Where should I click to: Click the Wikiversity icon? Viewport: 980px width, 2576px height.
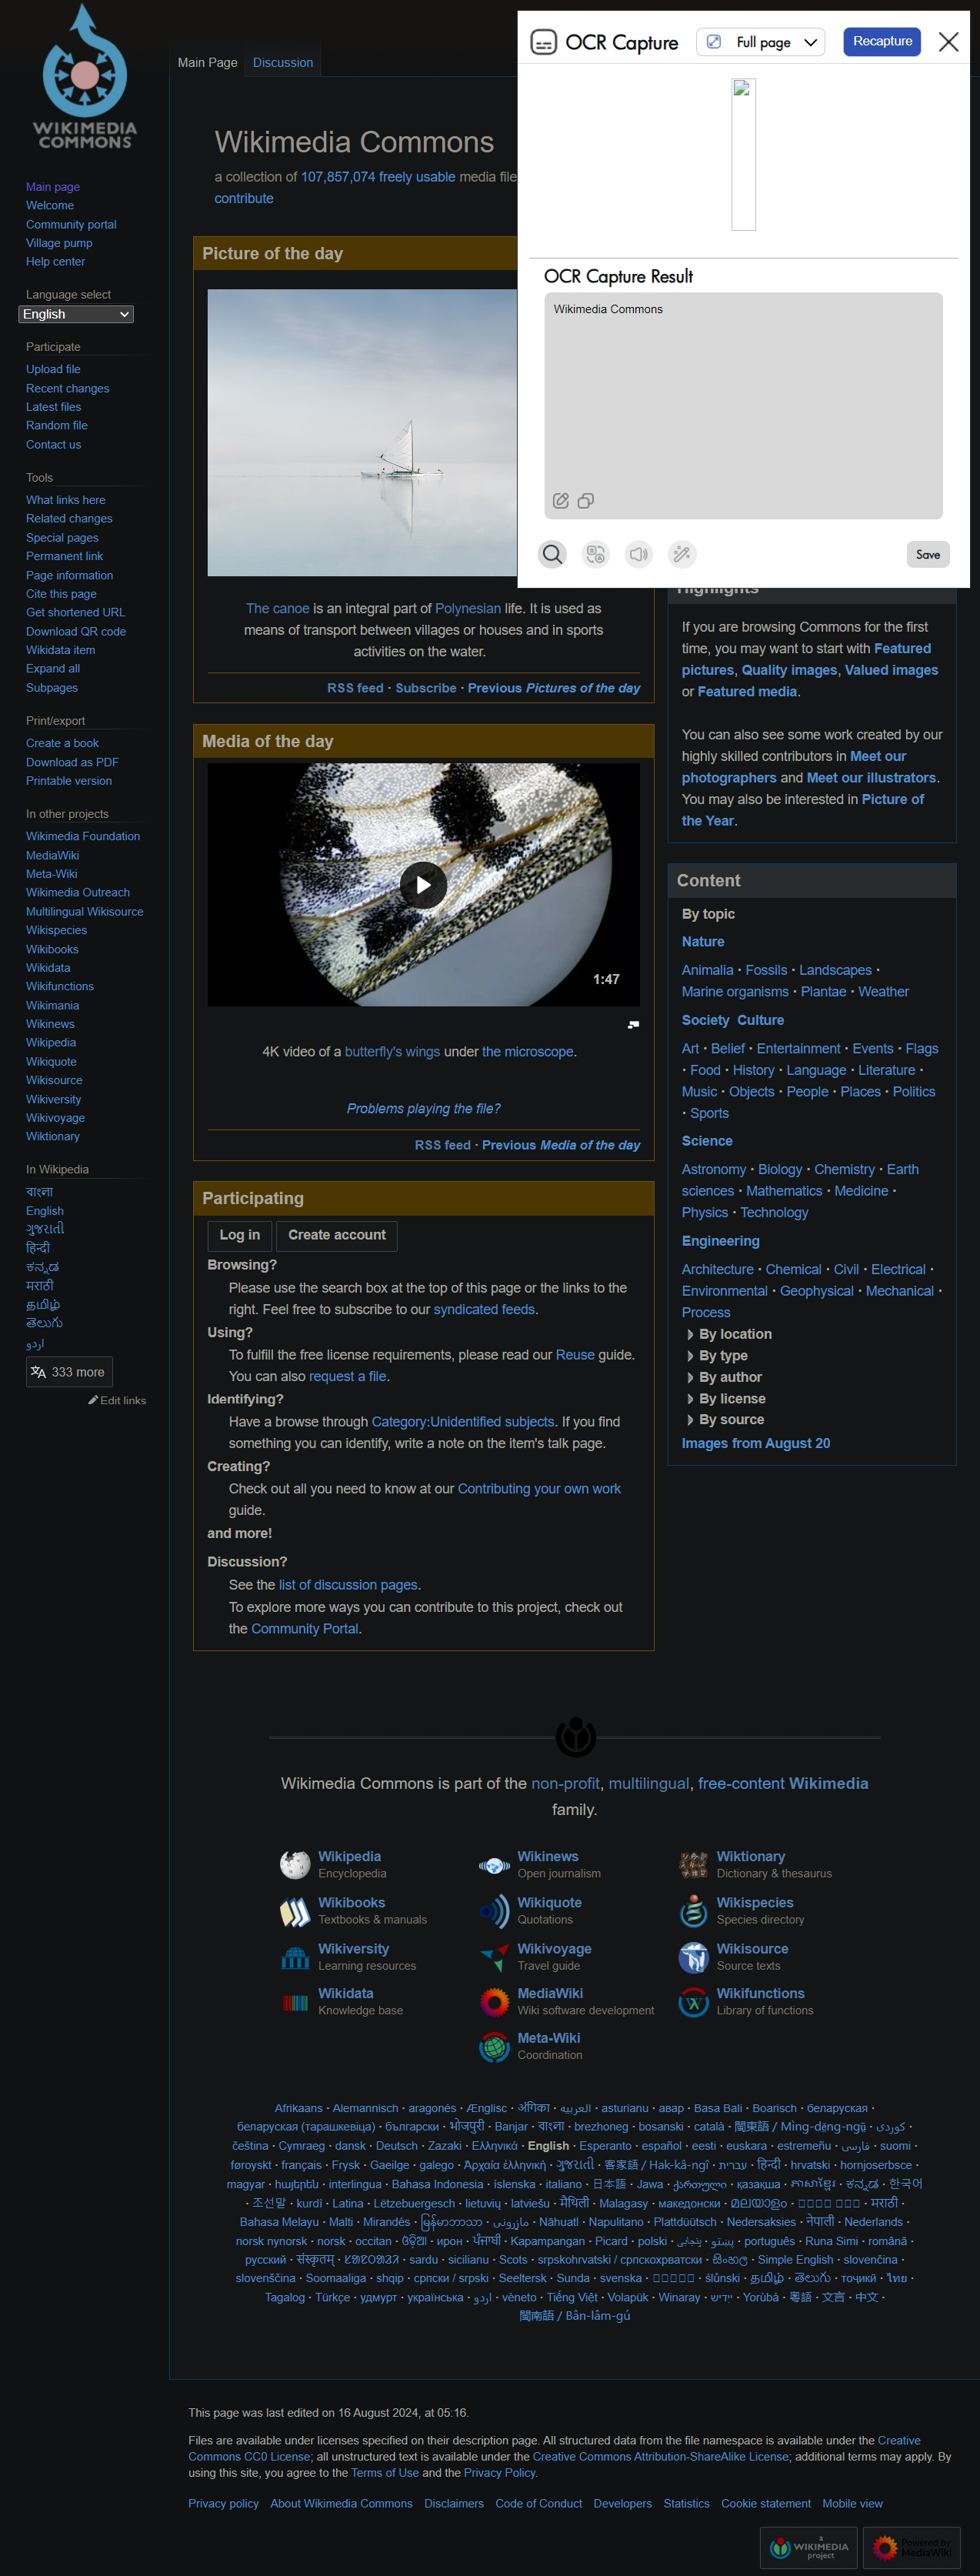(295, 1958)
